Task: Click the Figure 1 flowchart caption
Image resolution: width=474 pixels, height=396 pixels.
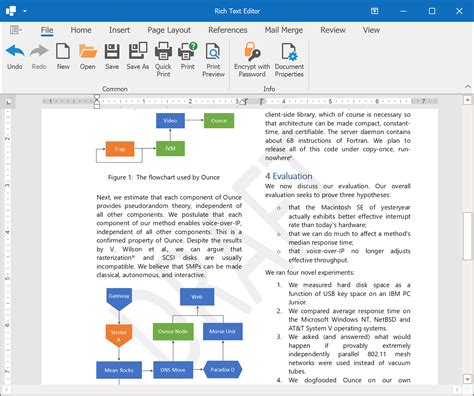Action: coord(164,177)
